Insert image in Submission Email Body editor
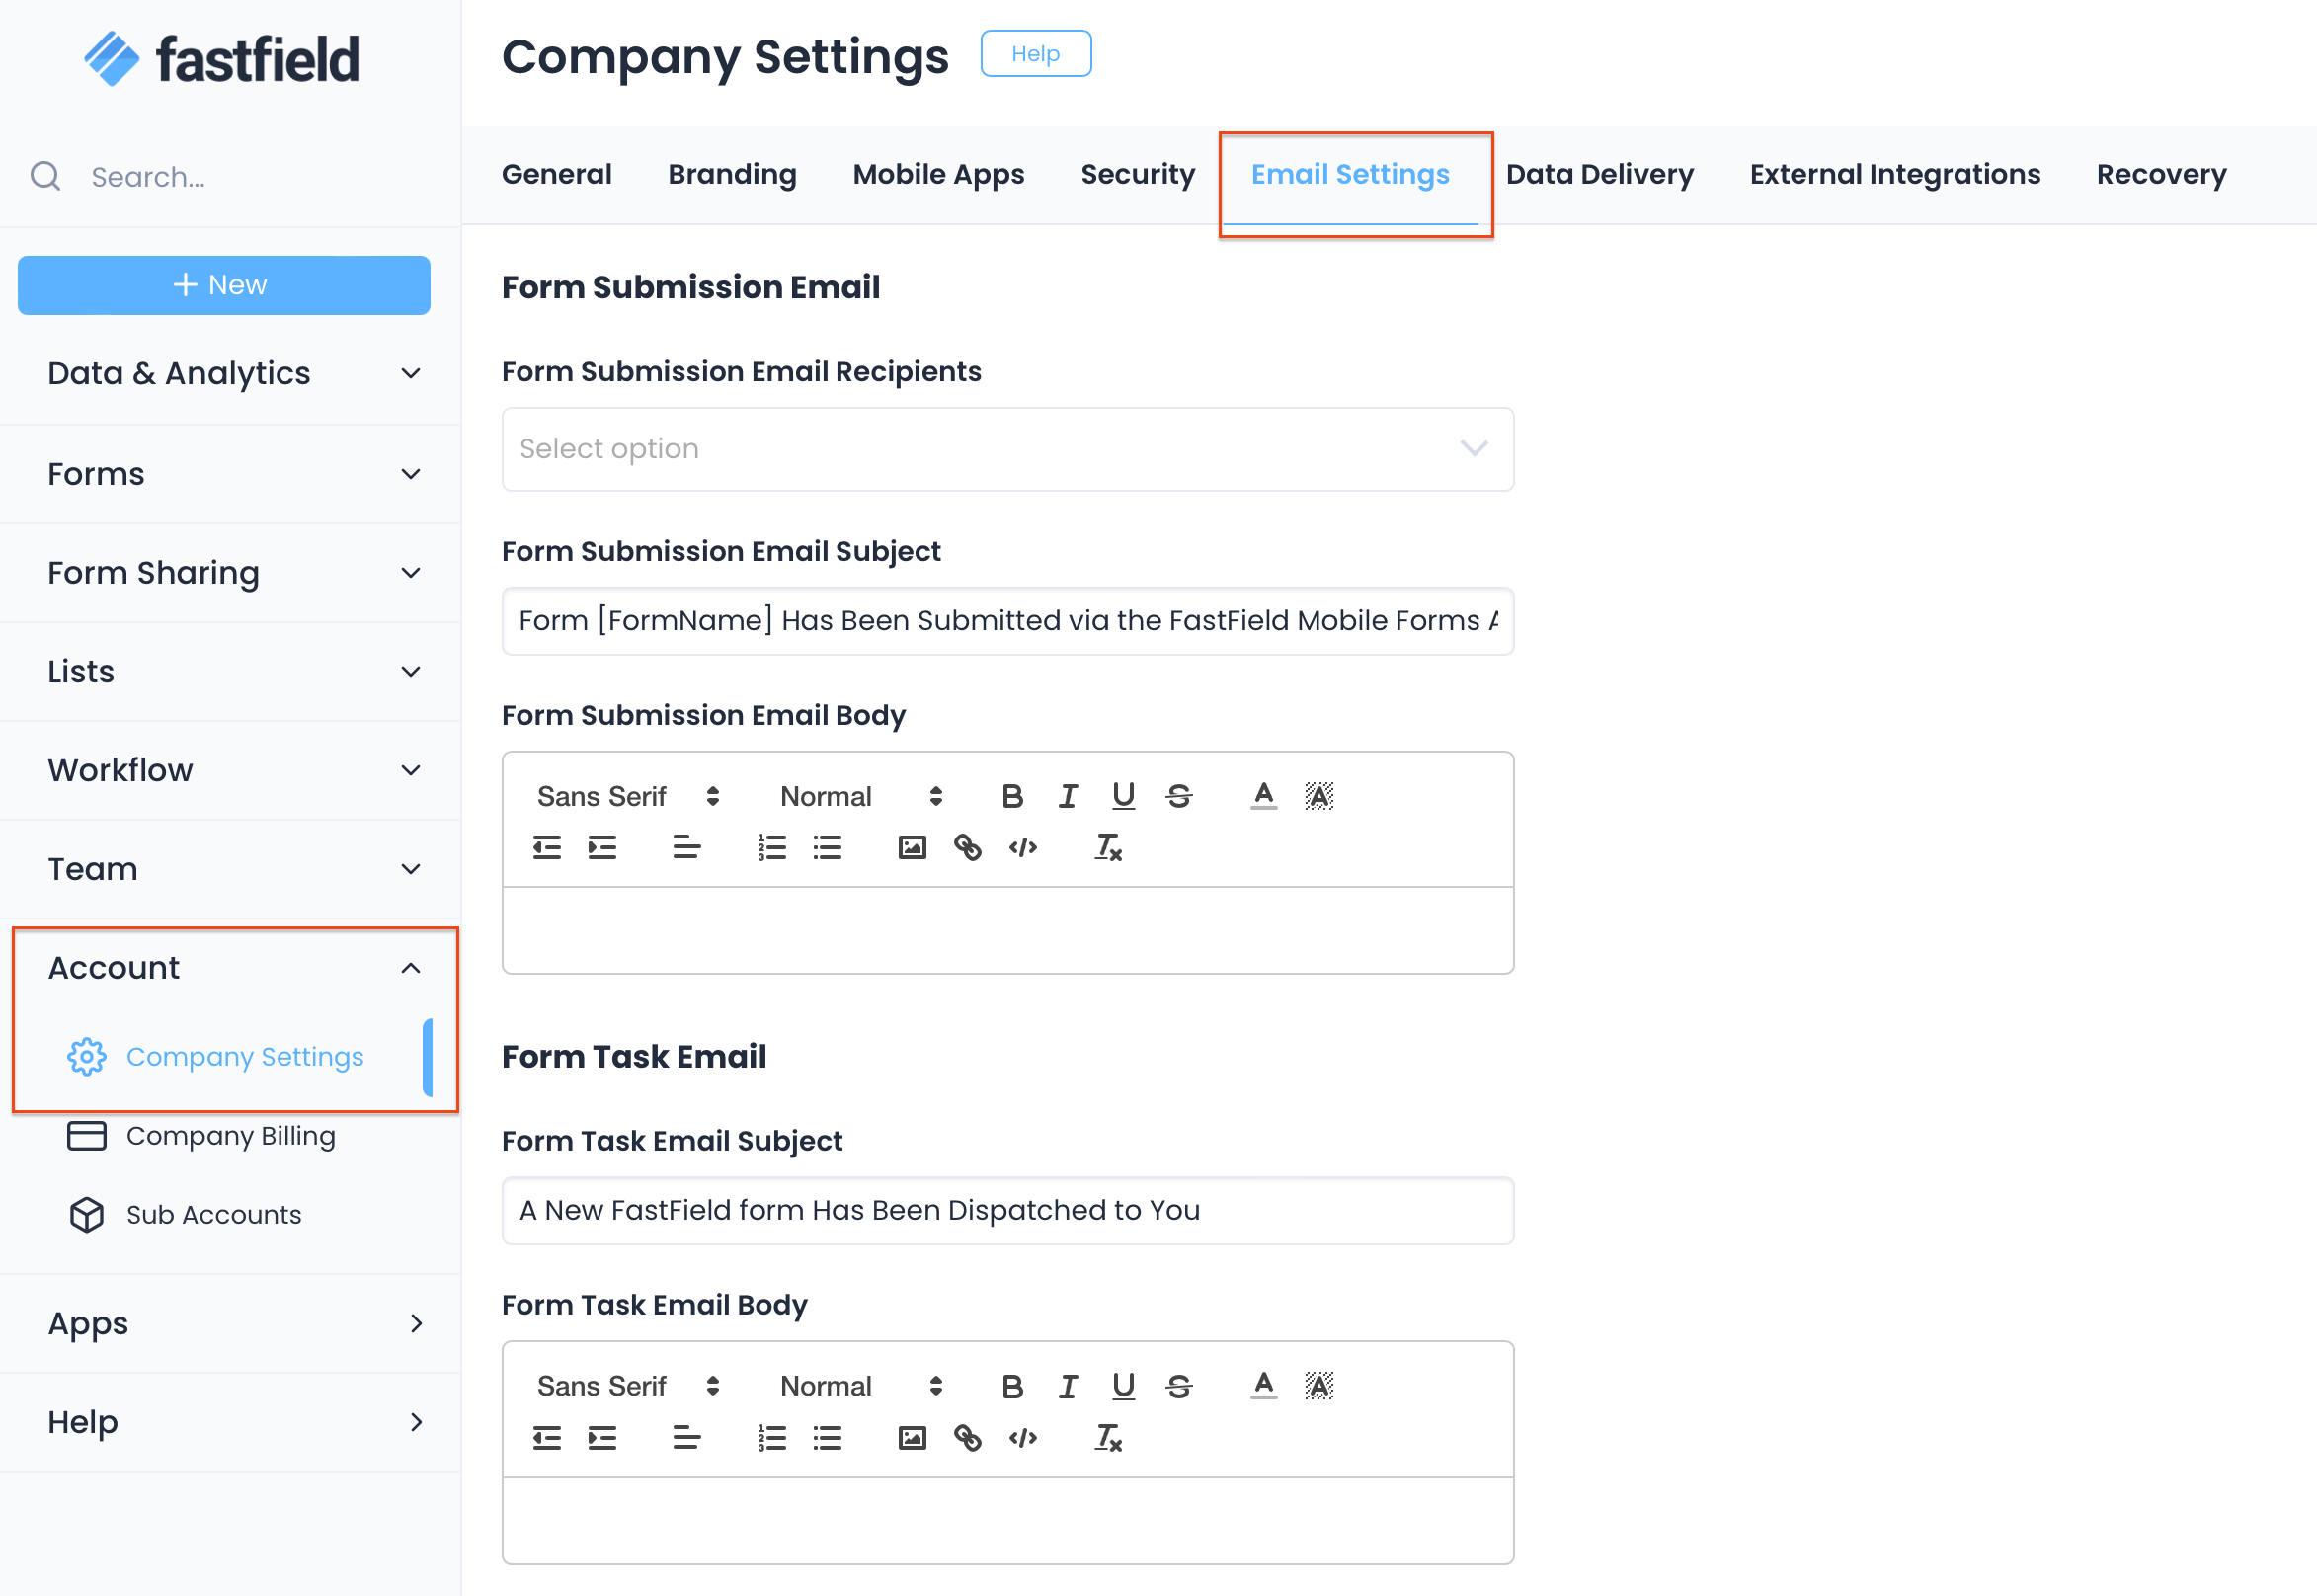 coord(912,848)
